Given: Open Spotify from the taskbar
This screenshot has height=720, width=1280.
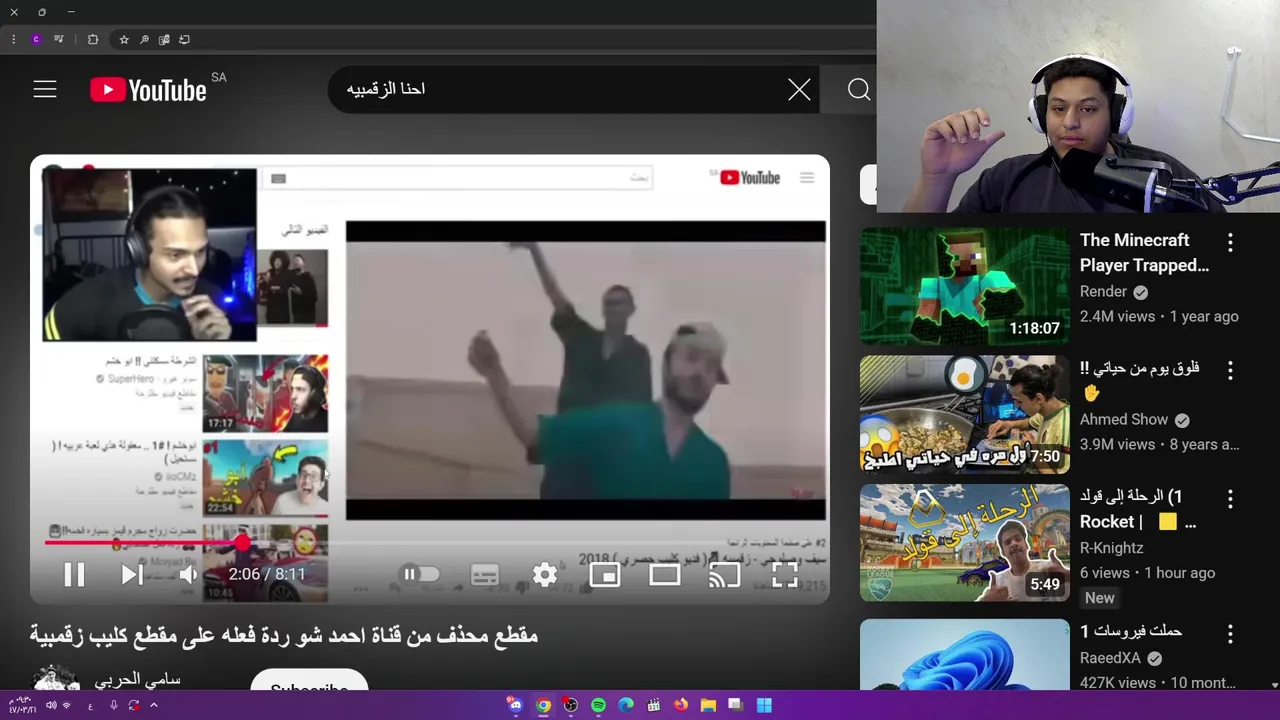Looking at the screenshot, I should pos(598,705).
